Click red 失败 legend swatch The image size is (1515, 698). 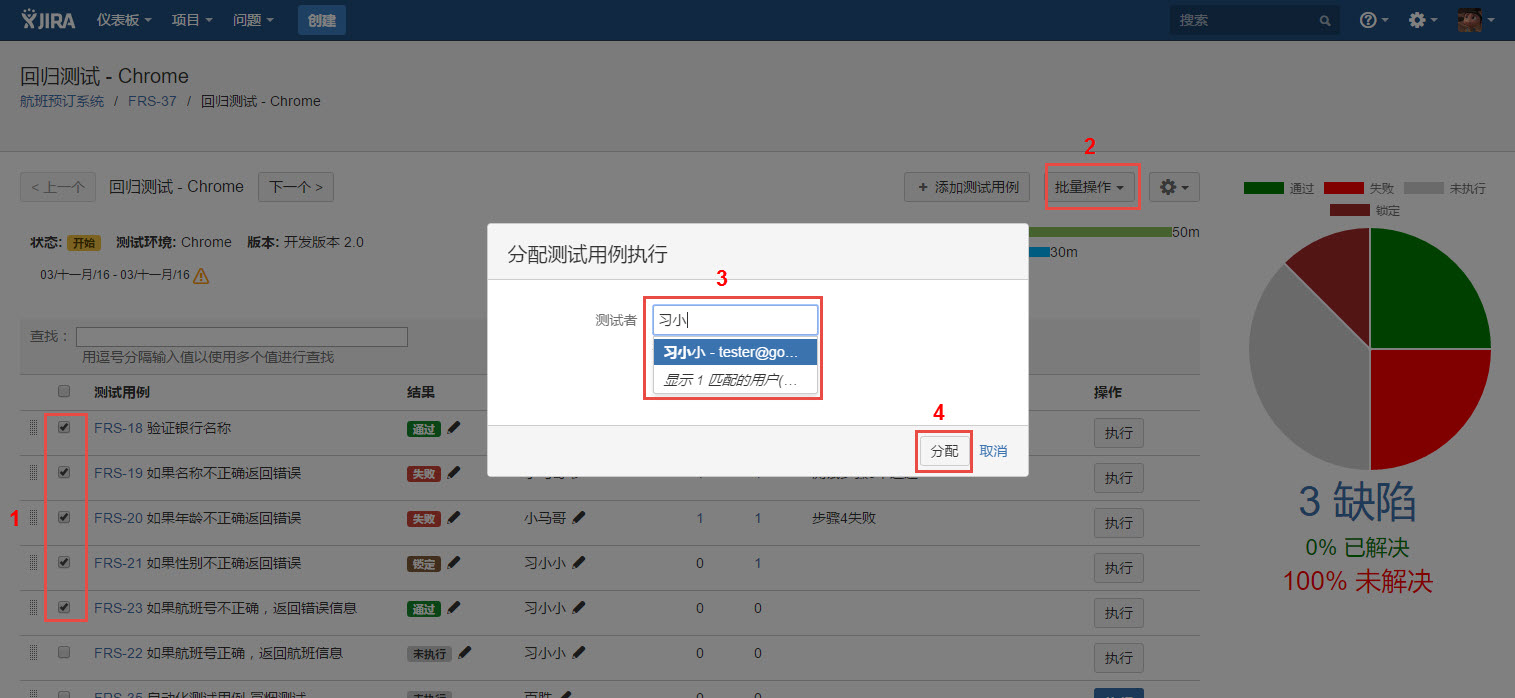[x=1344, y=188]
